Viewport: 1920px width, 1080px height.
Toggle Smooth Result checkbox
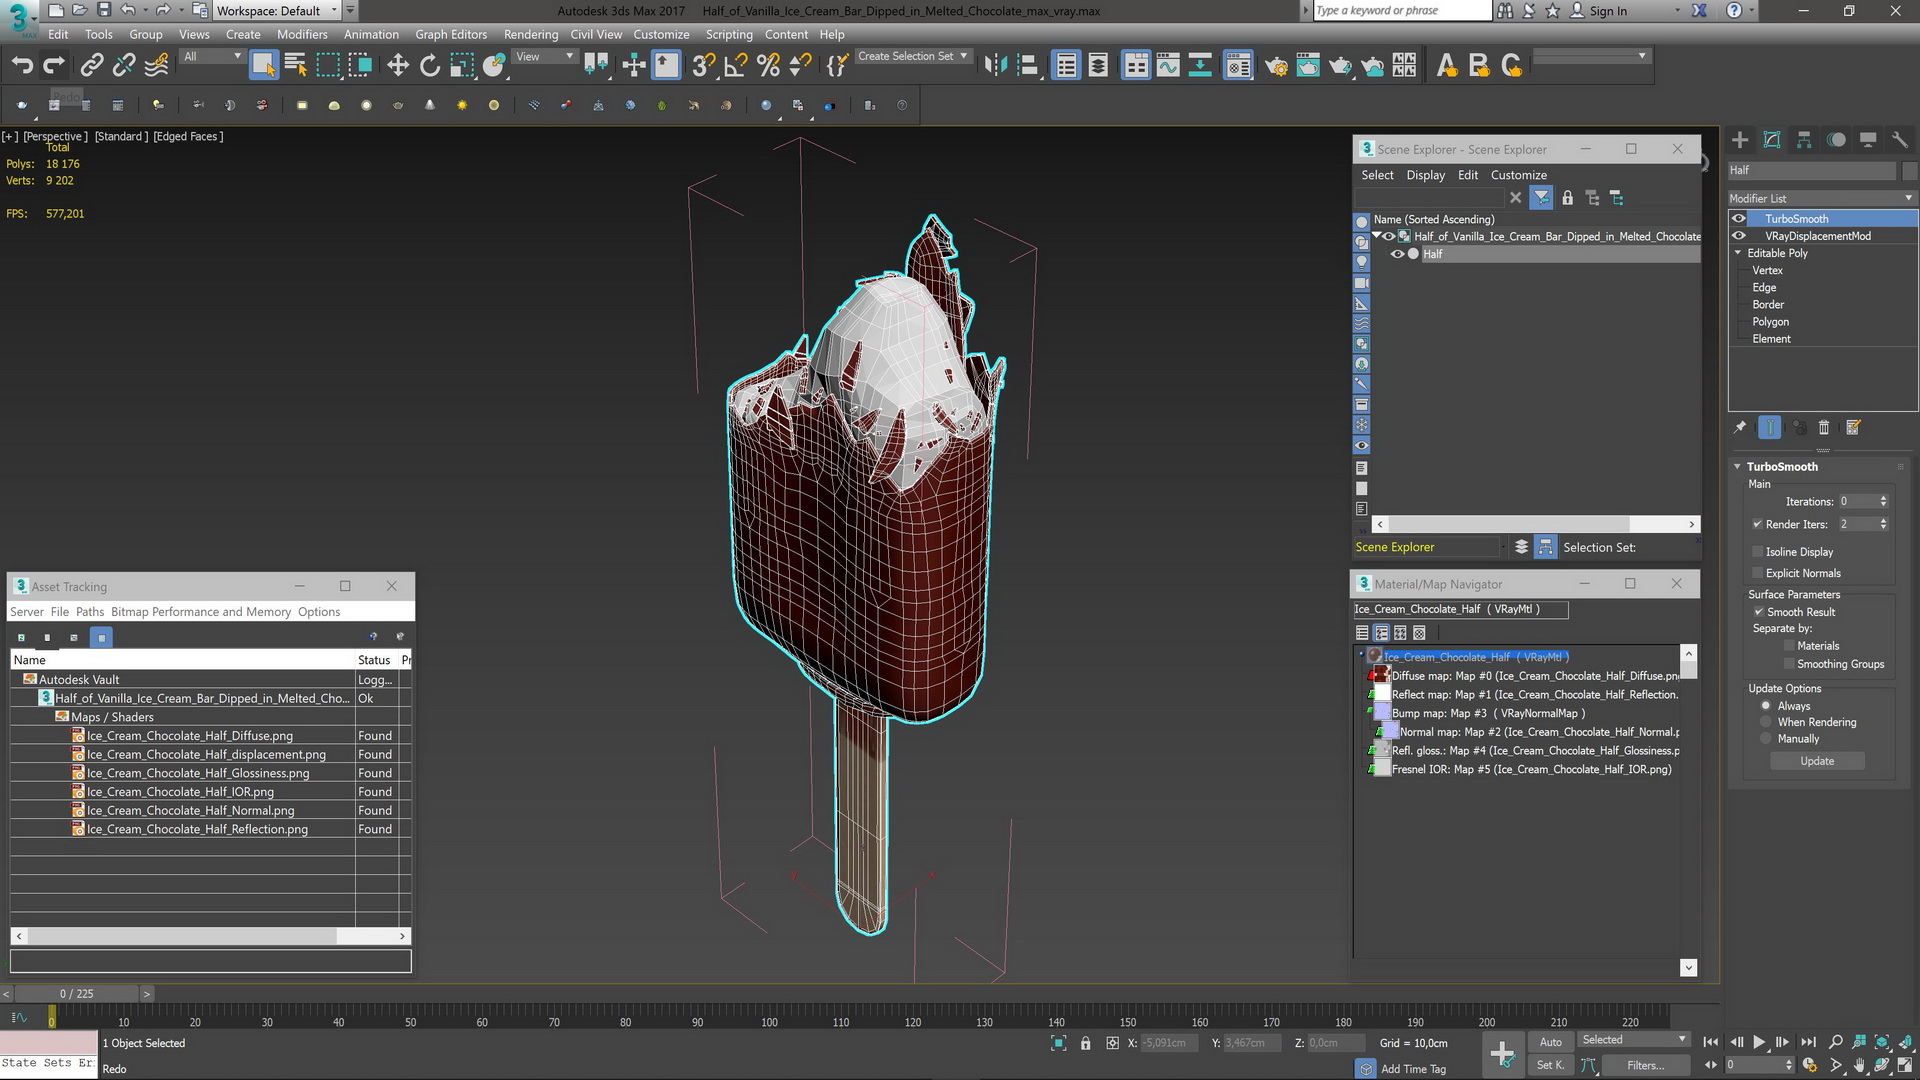[1758, 612]
